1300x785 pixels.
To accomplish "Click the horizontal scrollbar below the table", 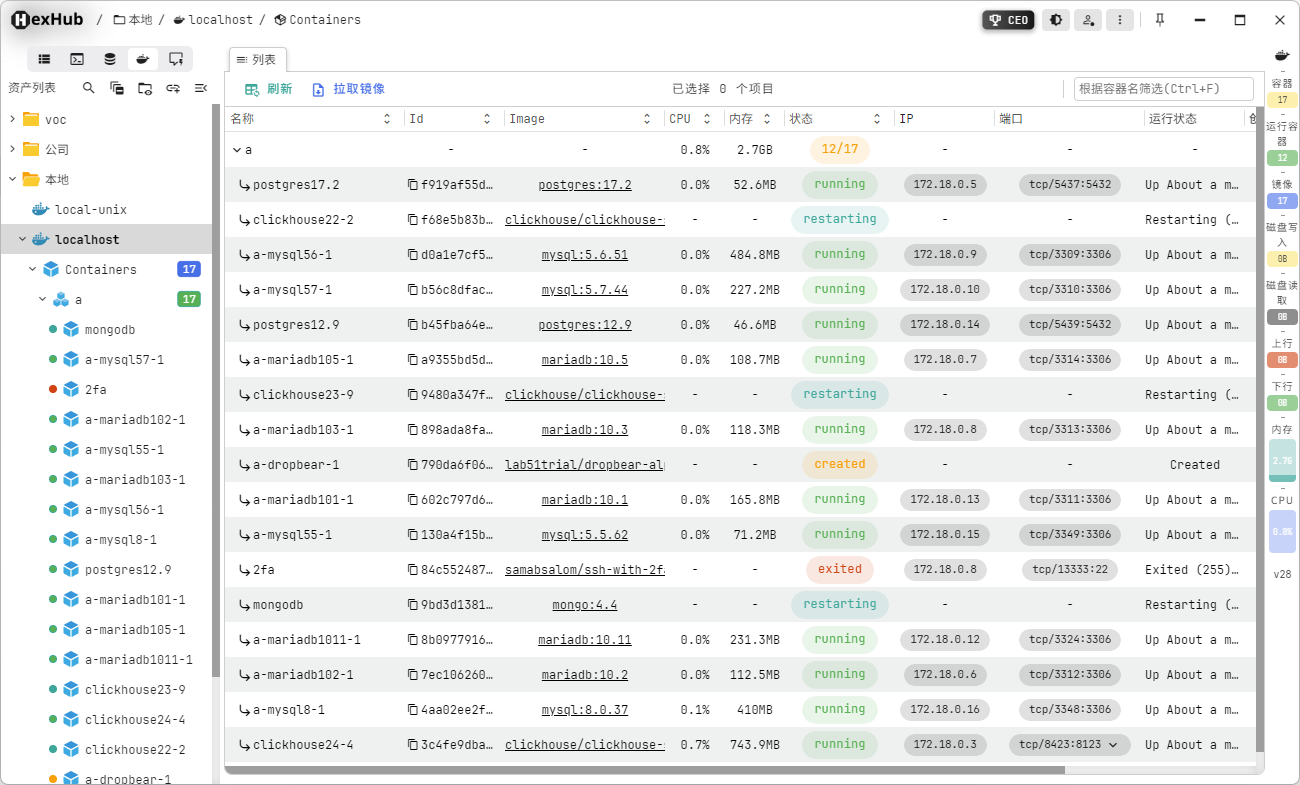I will [x=645, y=770].
